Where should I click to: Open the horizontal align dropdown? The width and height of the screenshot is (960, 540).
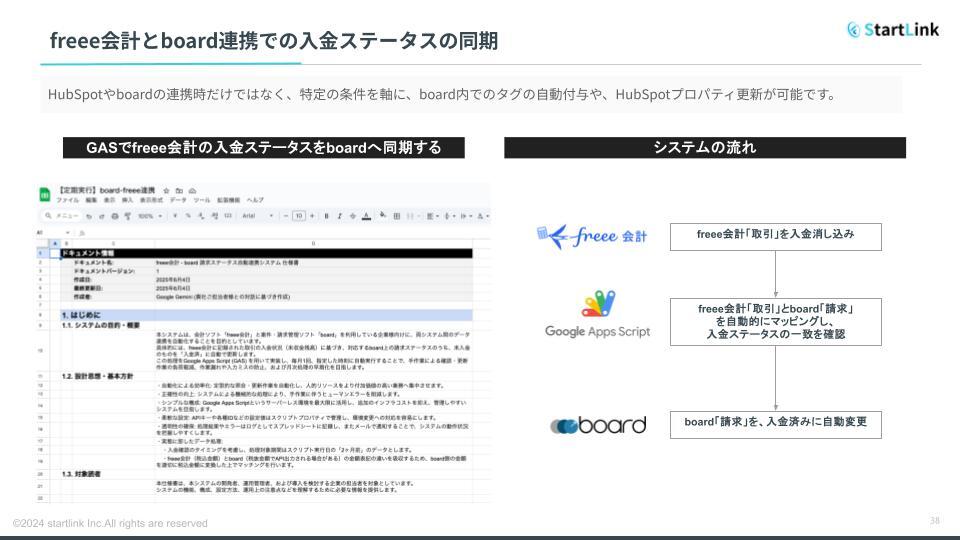(433, 216)
